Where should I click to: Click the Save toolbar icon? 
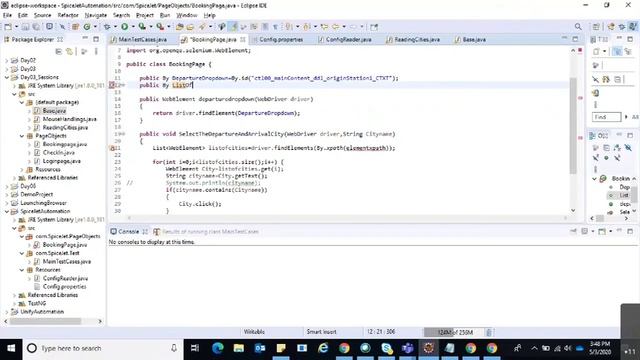pyautogui.click(x=25, y=27)
